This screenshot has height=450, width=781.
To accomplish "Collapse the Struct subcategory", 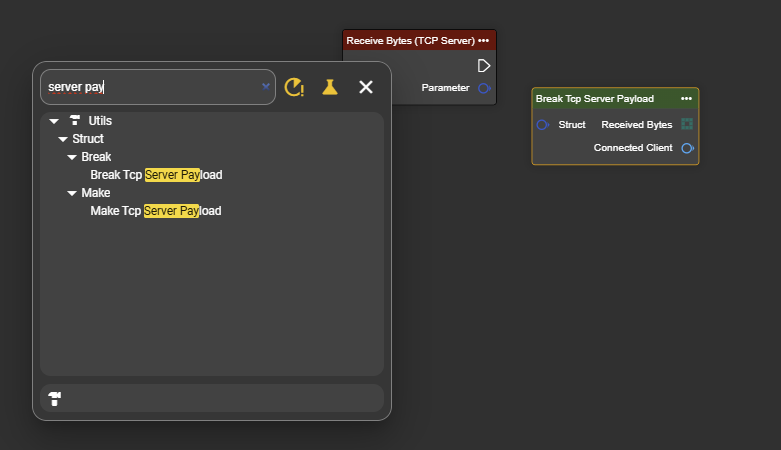I will (63, 139).
